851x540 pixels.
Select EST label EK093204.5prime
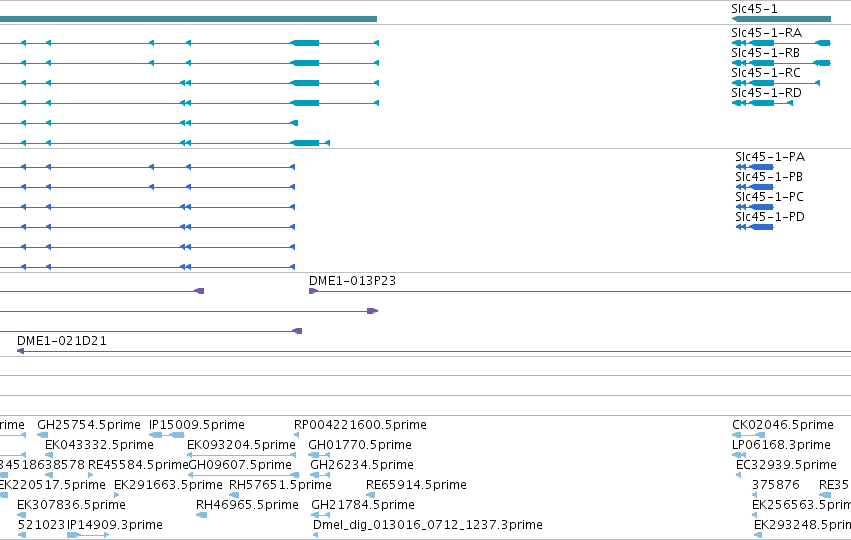click(x=242, y=444)
